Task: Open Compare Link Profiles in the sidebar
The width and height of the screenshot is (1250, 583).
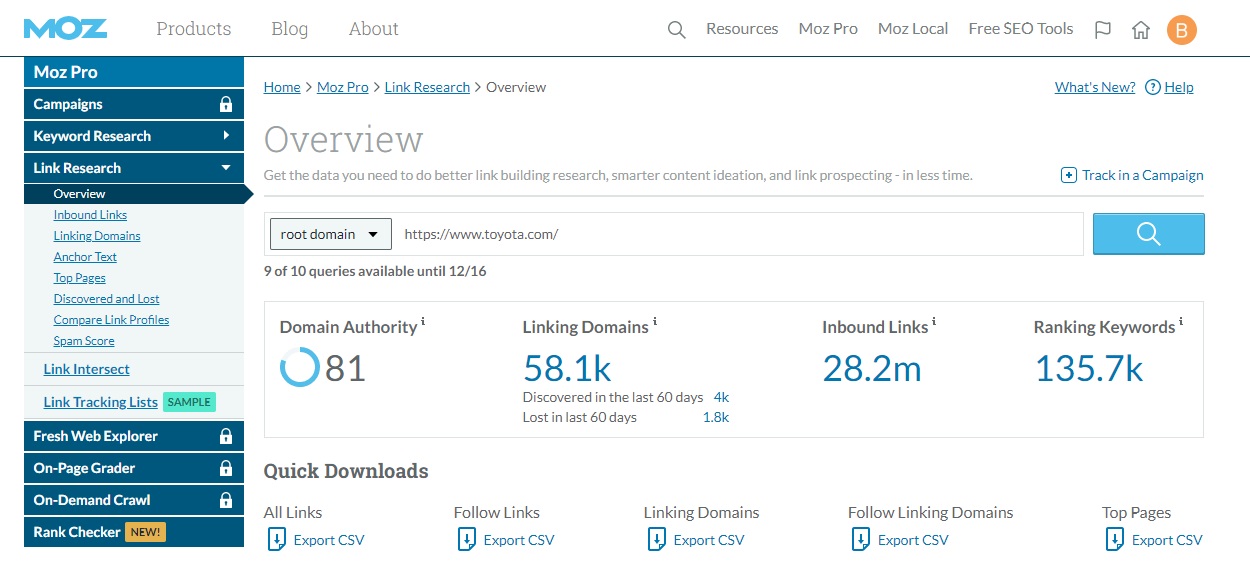Action: [112, 320]
